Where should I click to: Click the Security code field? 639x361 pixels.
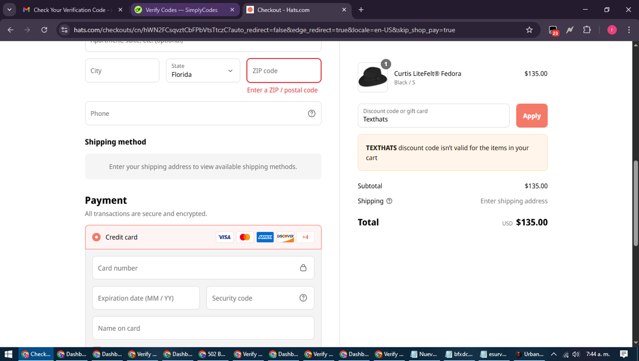tap(260, 298)
